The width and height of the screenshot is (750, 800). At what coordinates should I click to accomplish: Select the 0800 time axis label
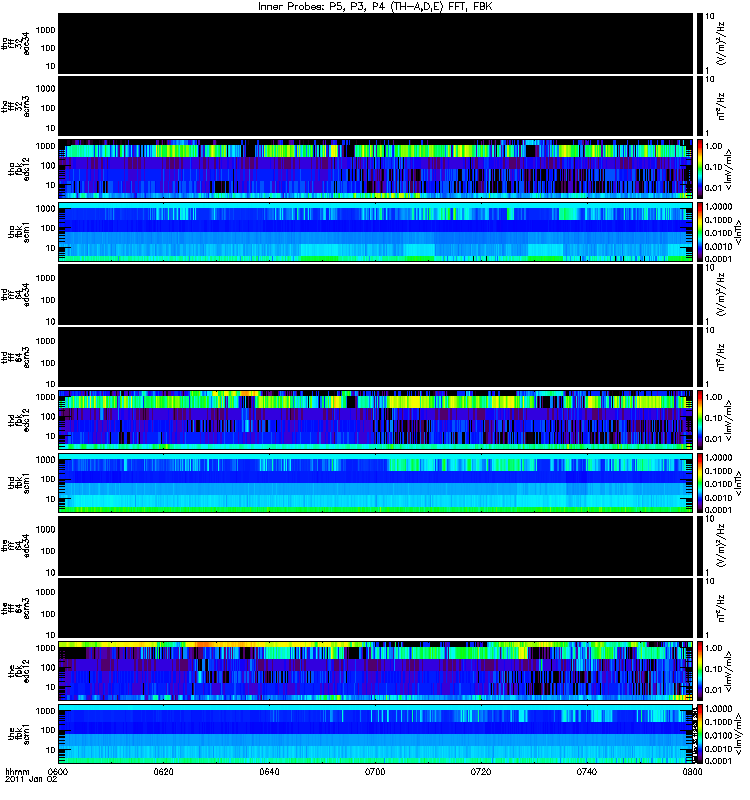coord(692,771)
